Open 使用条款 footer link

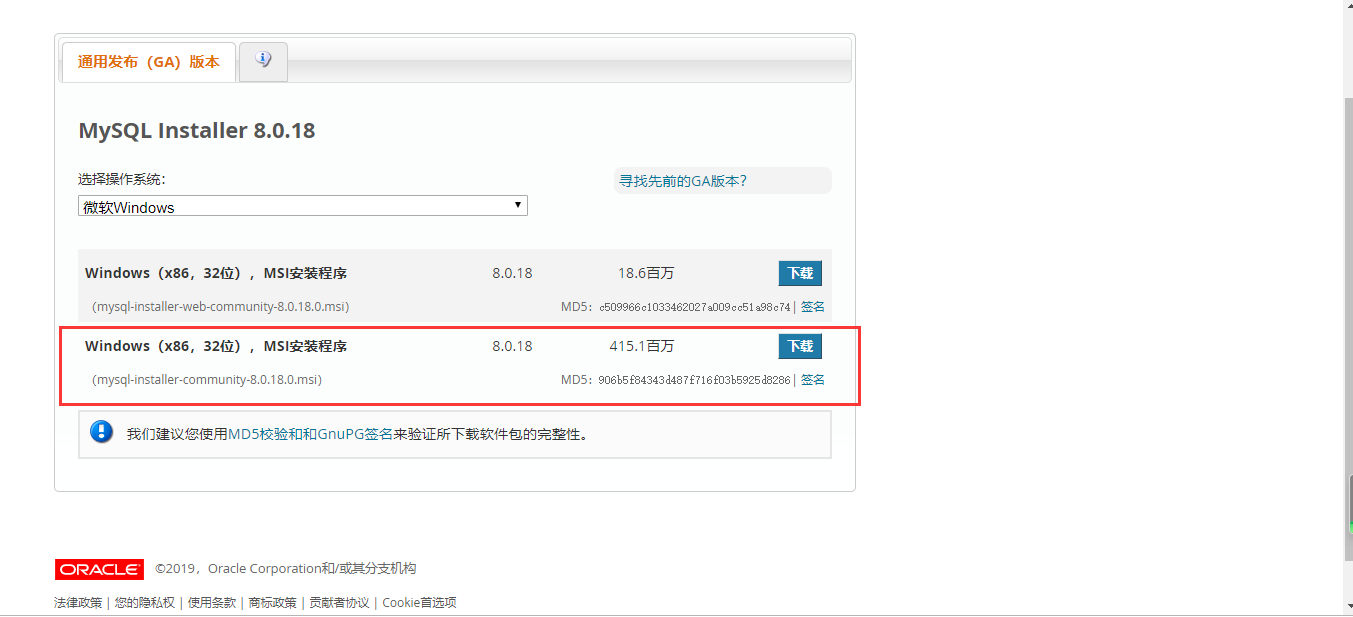coord(212,603)
